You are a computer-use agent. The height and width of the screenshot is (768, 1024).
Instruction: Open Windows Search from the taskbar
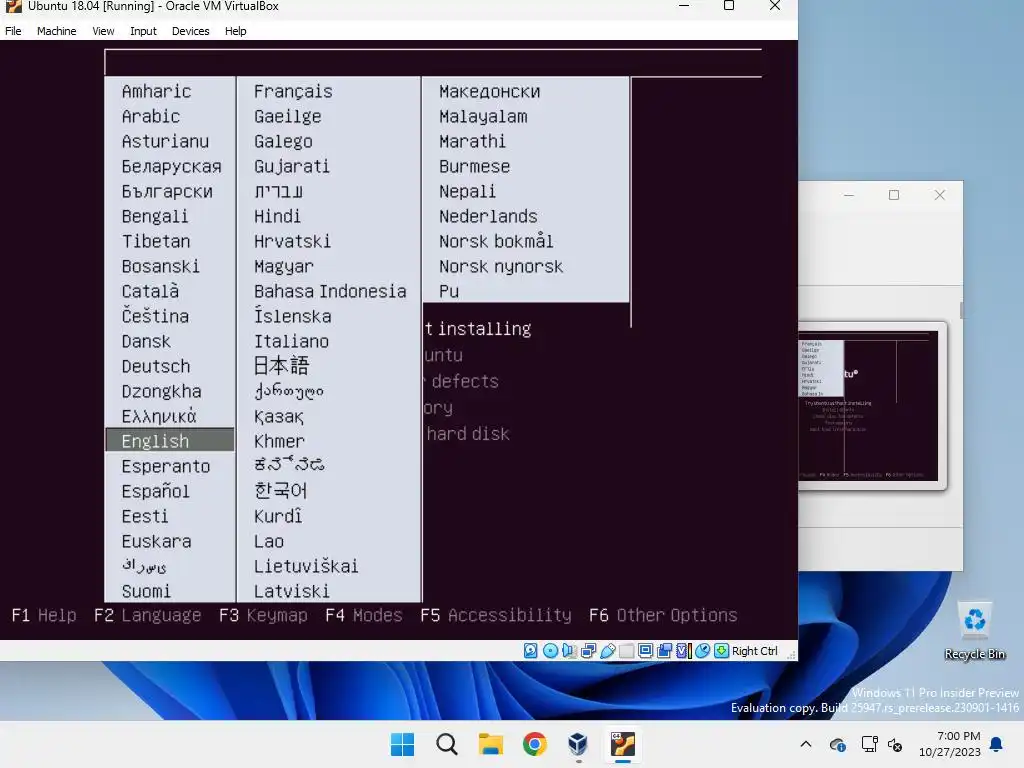tap(447, 744)
